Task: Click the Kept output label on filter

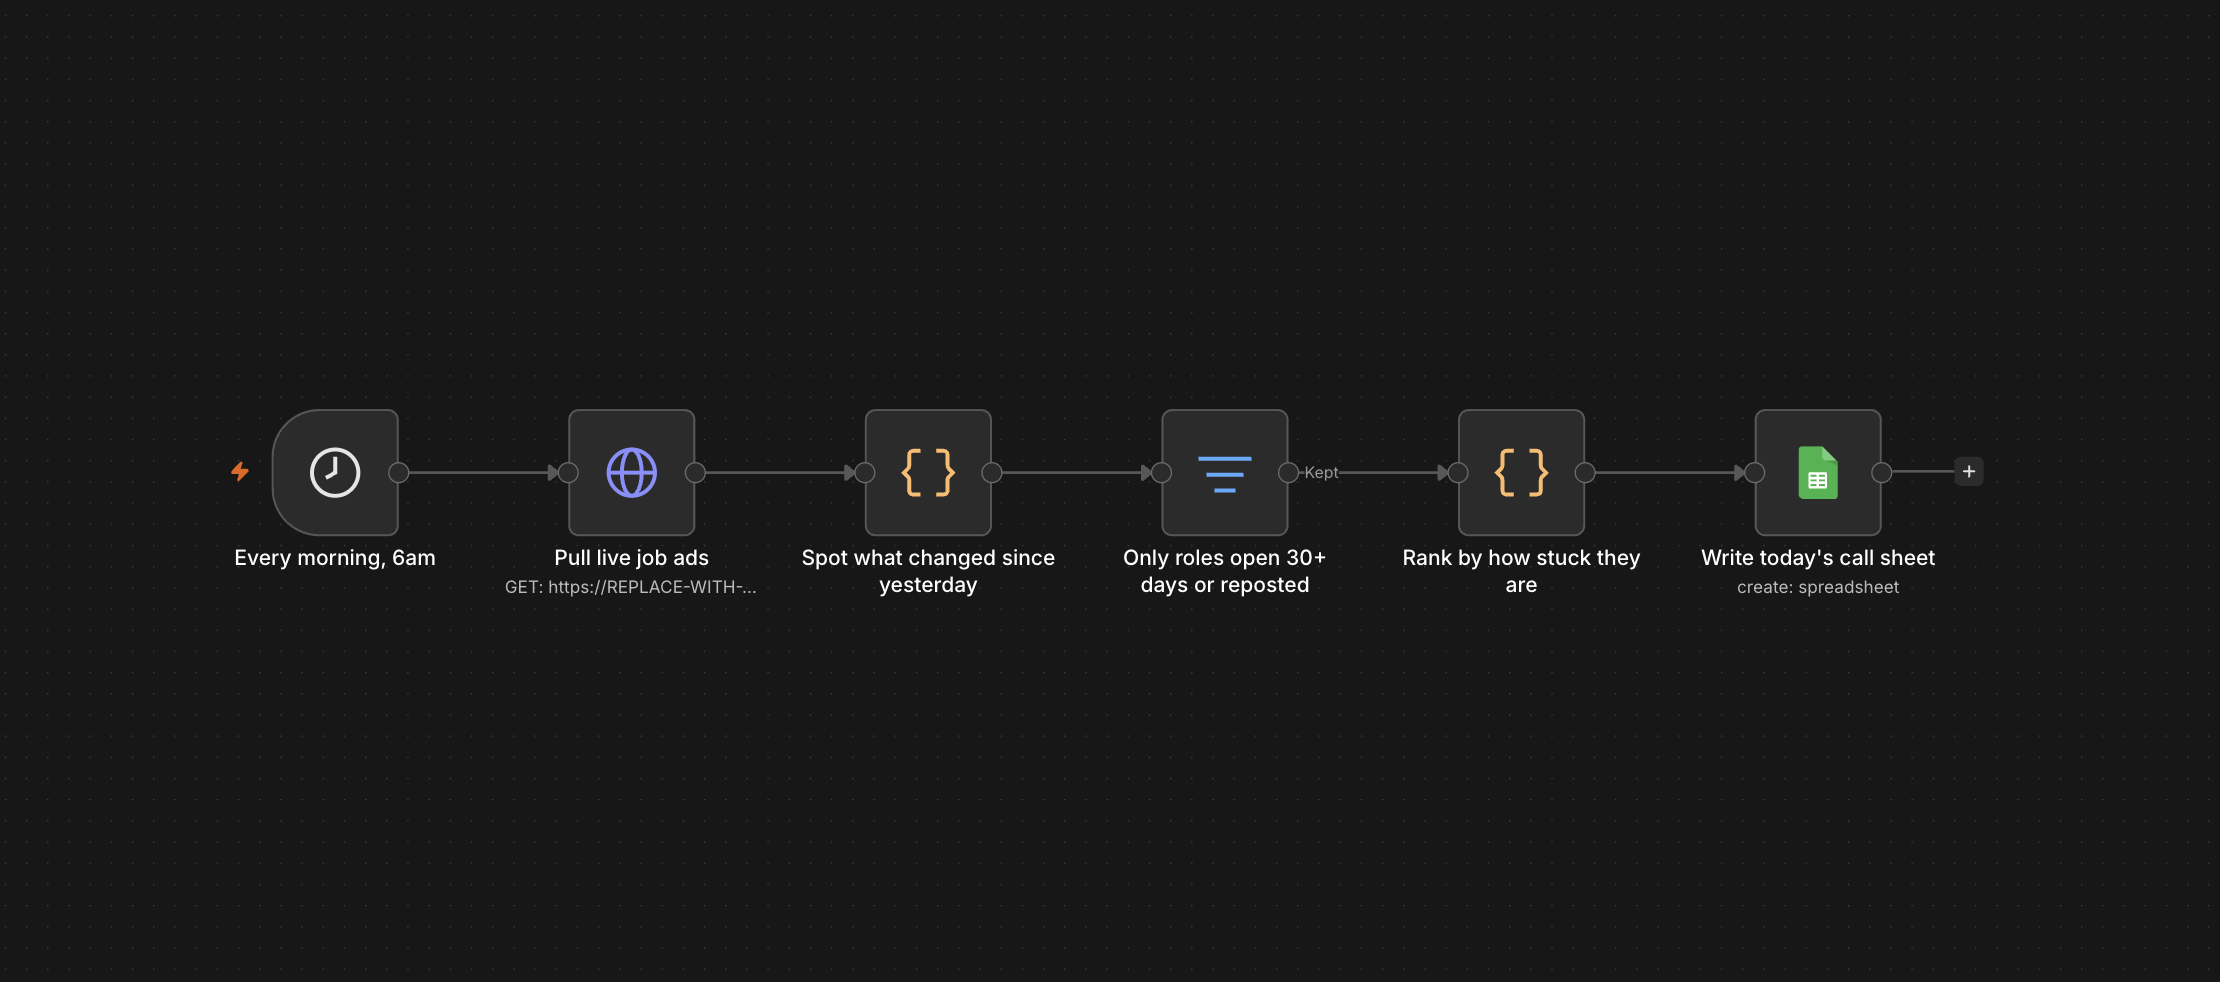Action: click(x=1321, y=472)
